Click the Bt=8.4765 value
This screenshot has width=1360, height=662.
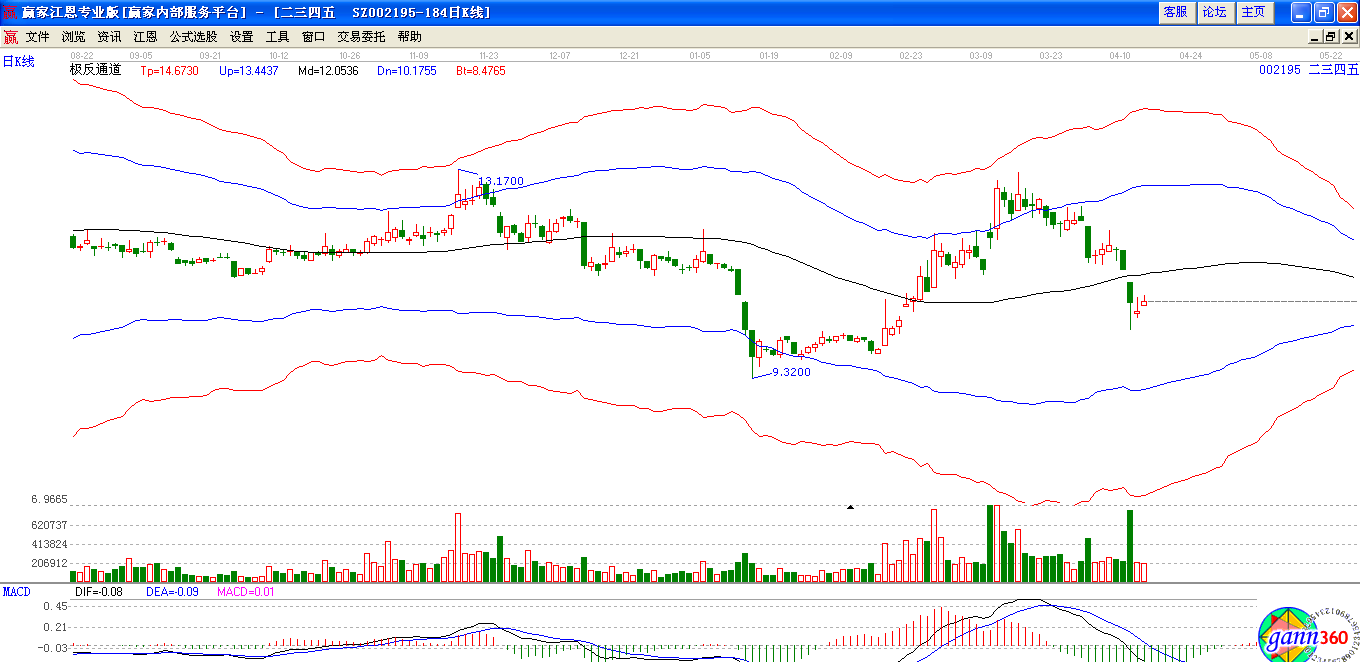click(x=481, y=71)
